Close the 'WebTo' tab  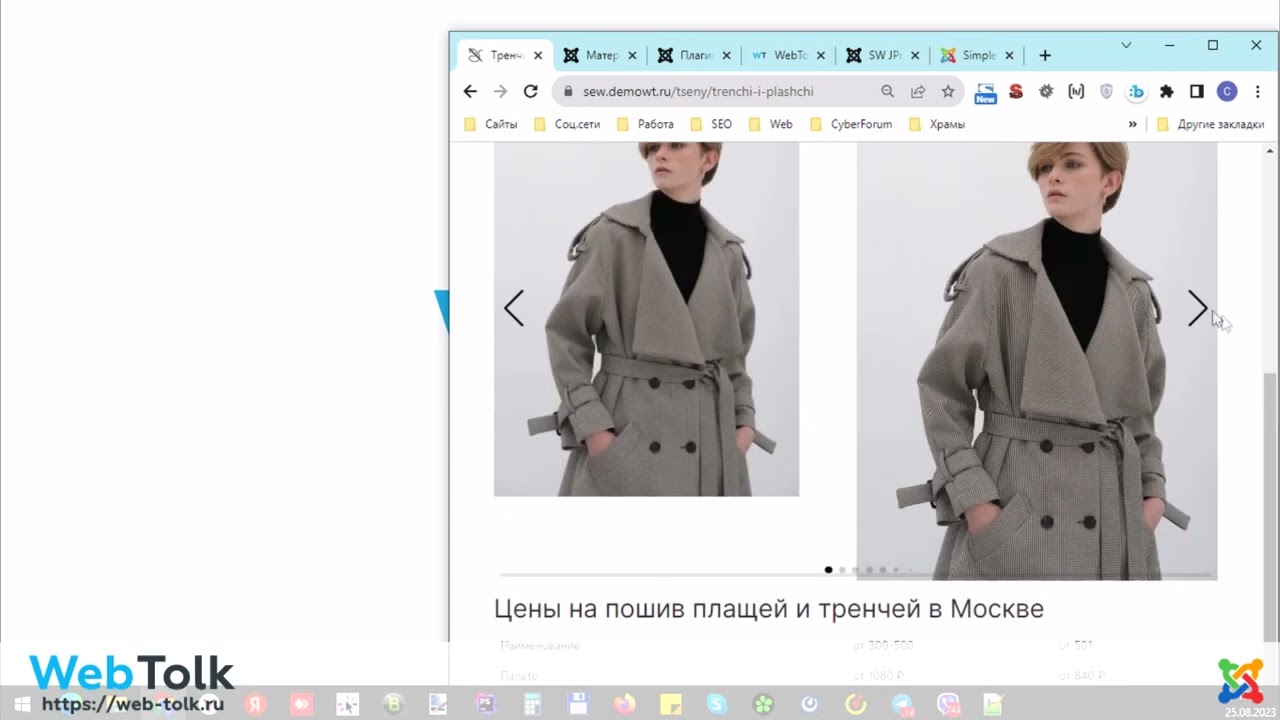pos(820,55)
